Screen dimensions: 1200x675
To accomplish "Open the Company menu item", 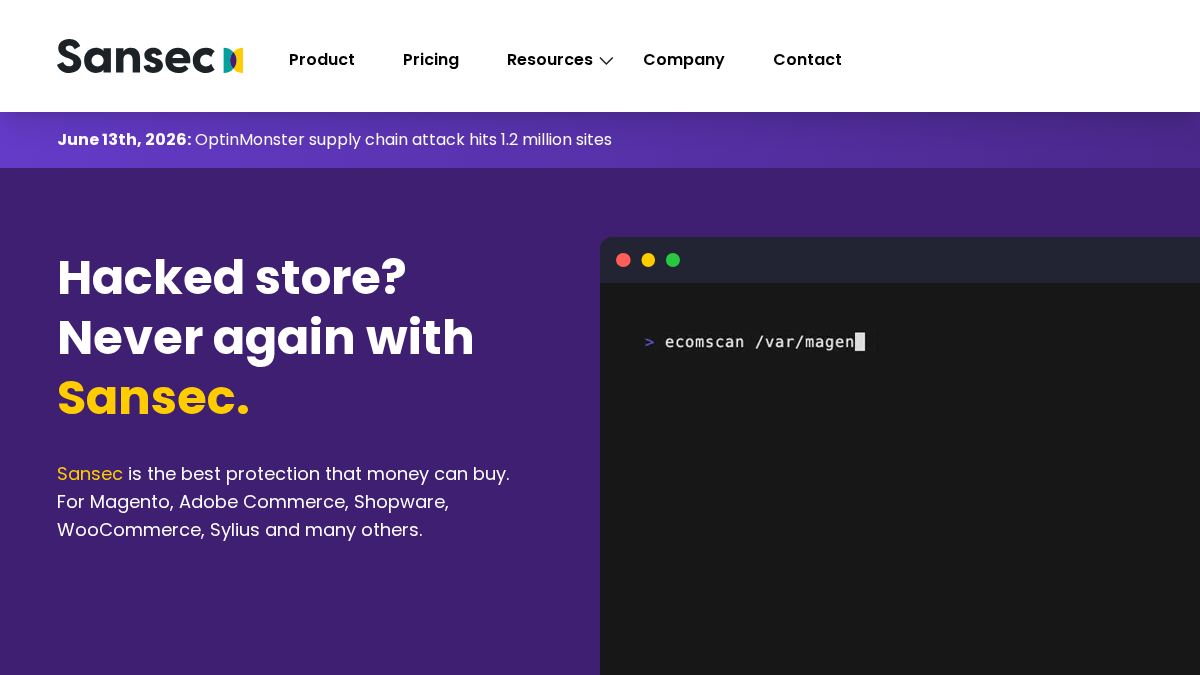I will pyautogui.click(x=684, y=60).
